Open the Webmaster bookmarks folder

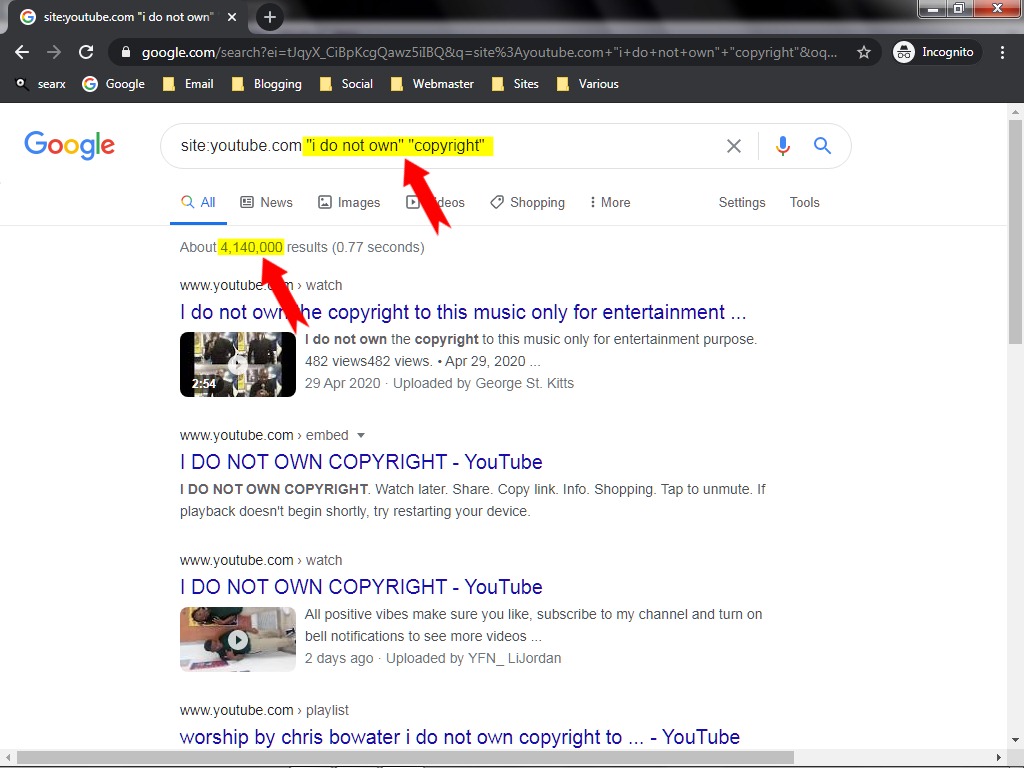coord(432,84)
